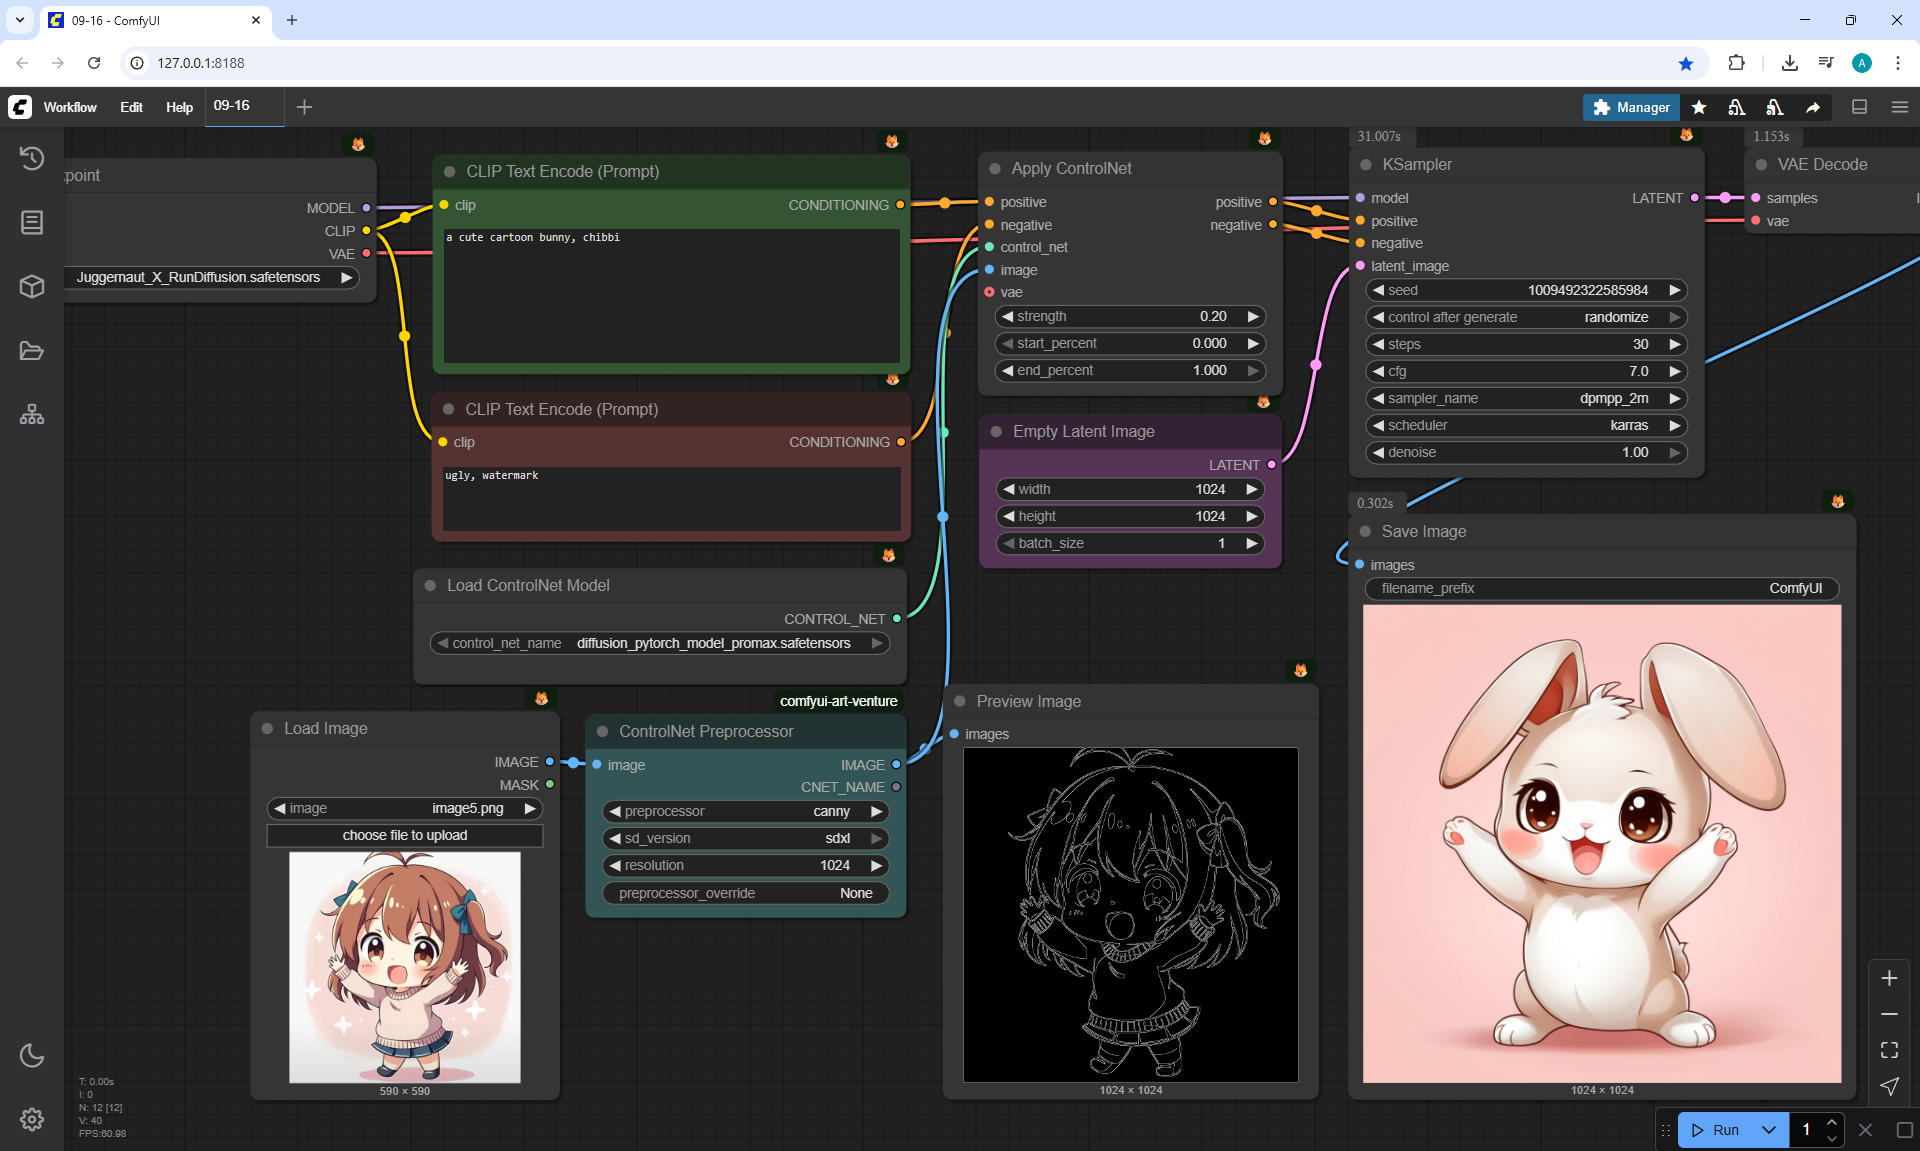Open the workflows folder sidebar icon
Image resolution: width=1920 pixels, height=1151 pixels.
point(32,351)
